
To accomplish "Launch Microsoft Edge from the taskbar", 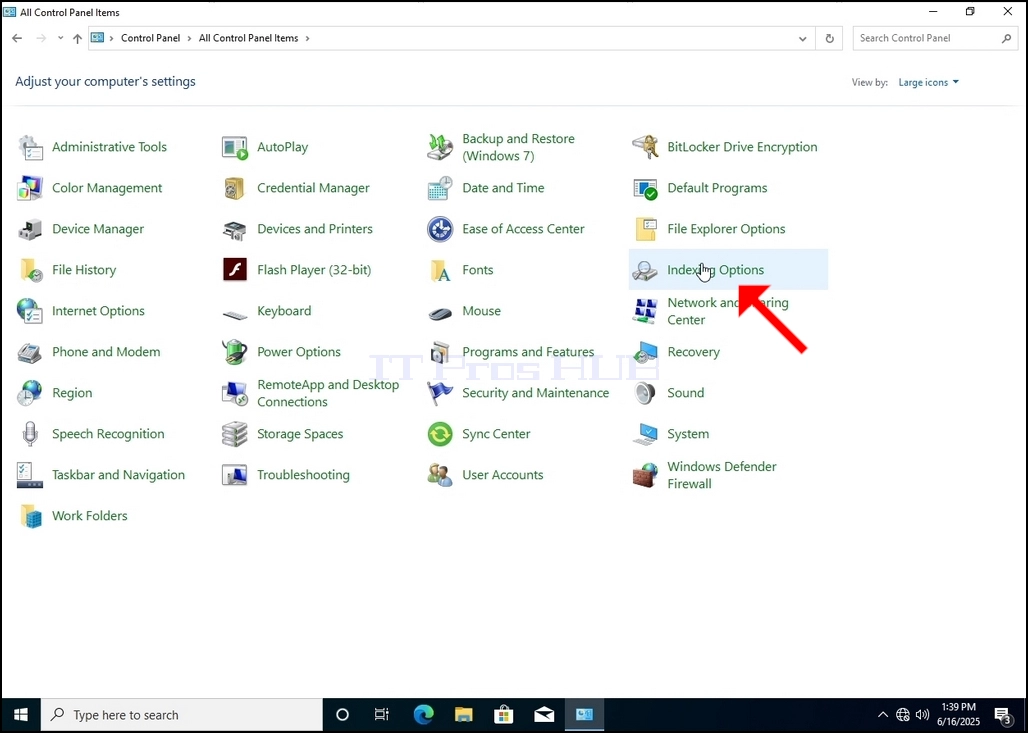I will pyautogui.click(x=423, y=715).
